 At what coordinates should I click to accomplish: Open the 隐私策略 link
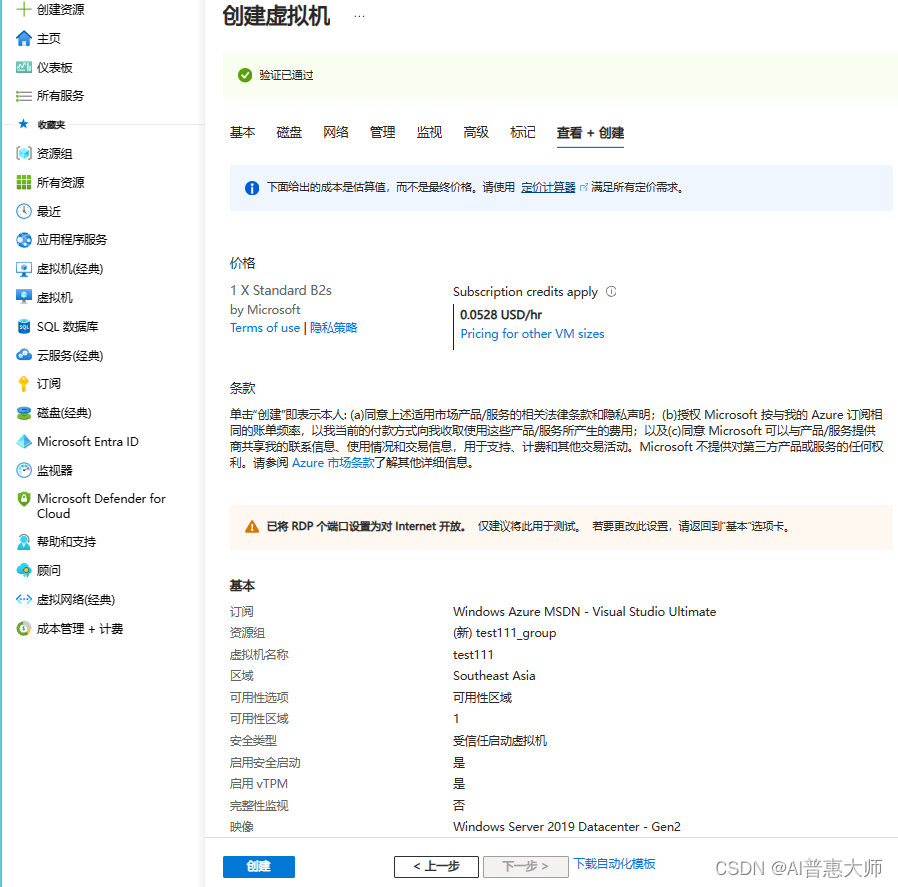tap(333, 328)
